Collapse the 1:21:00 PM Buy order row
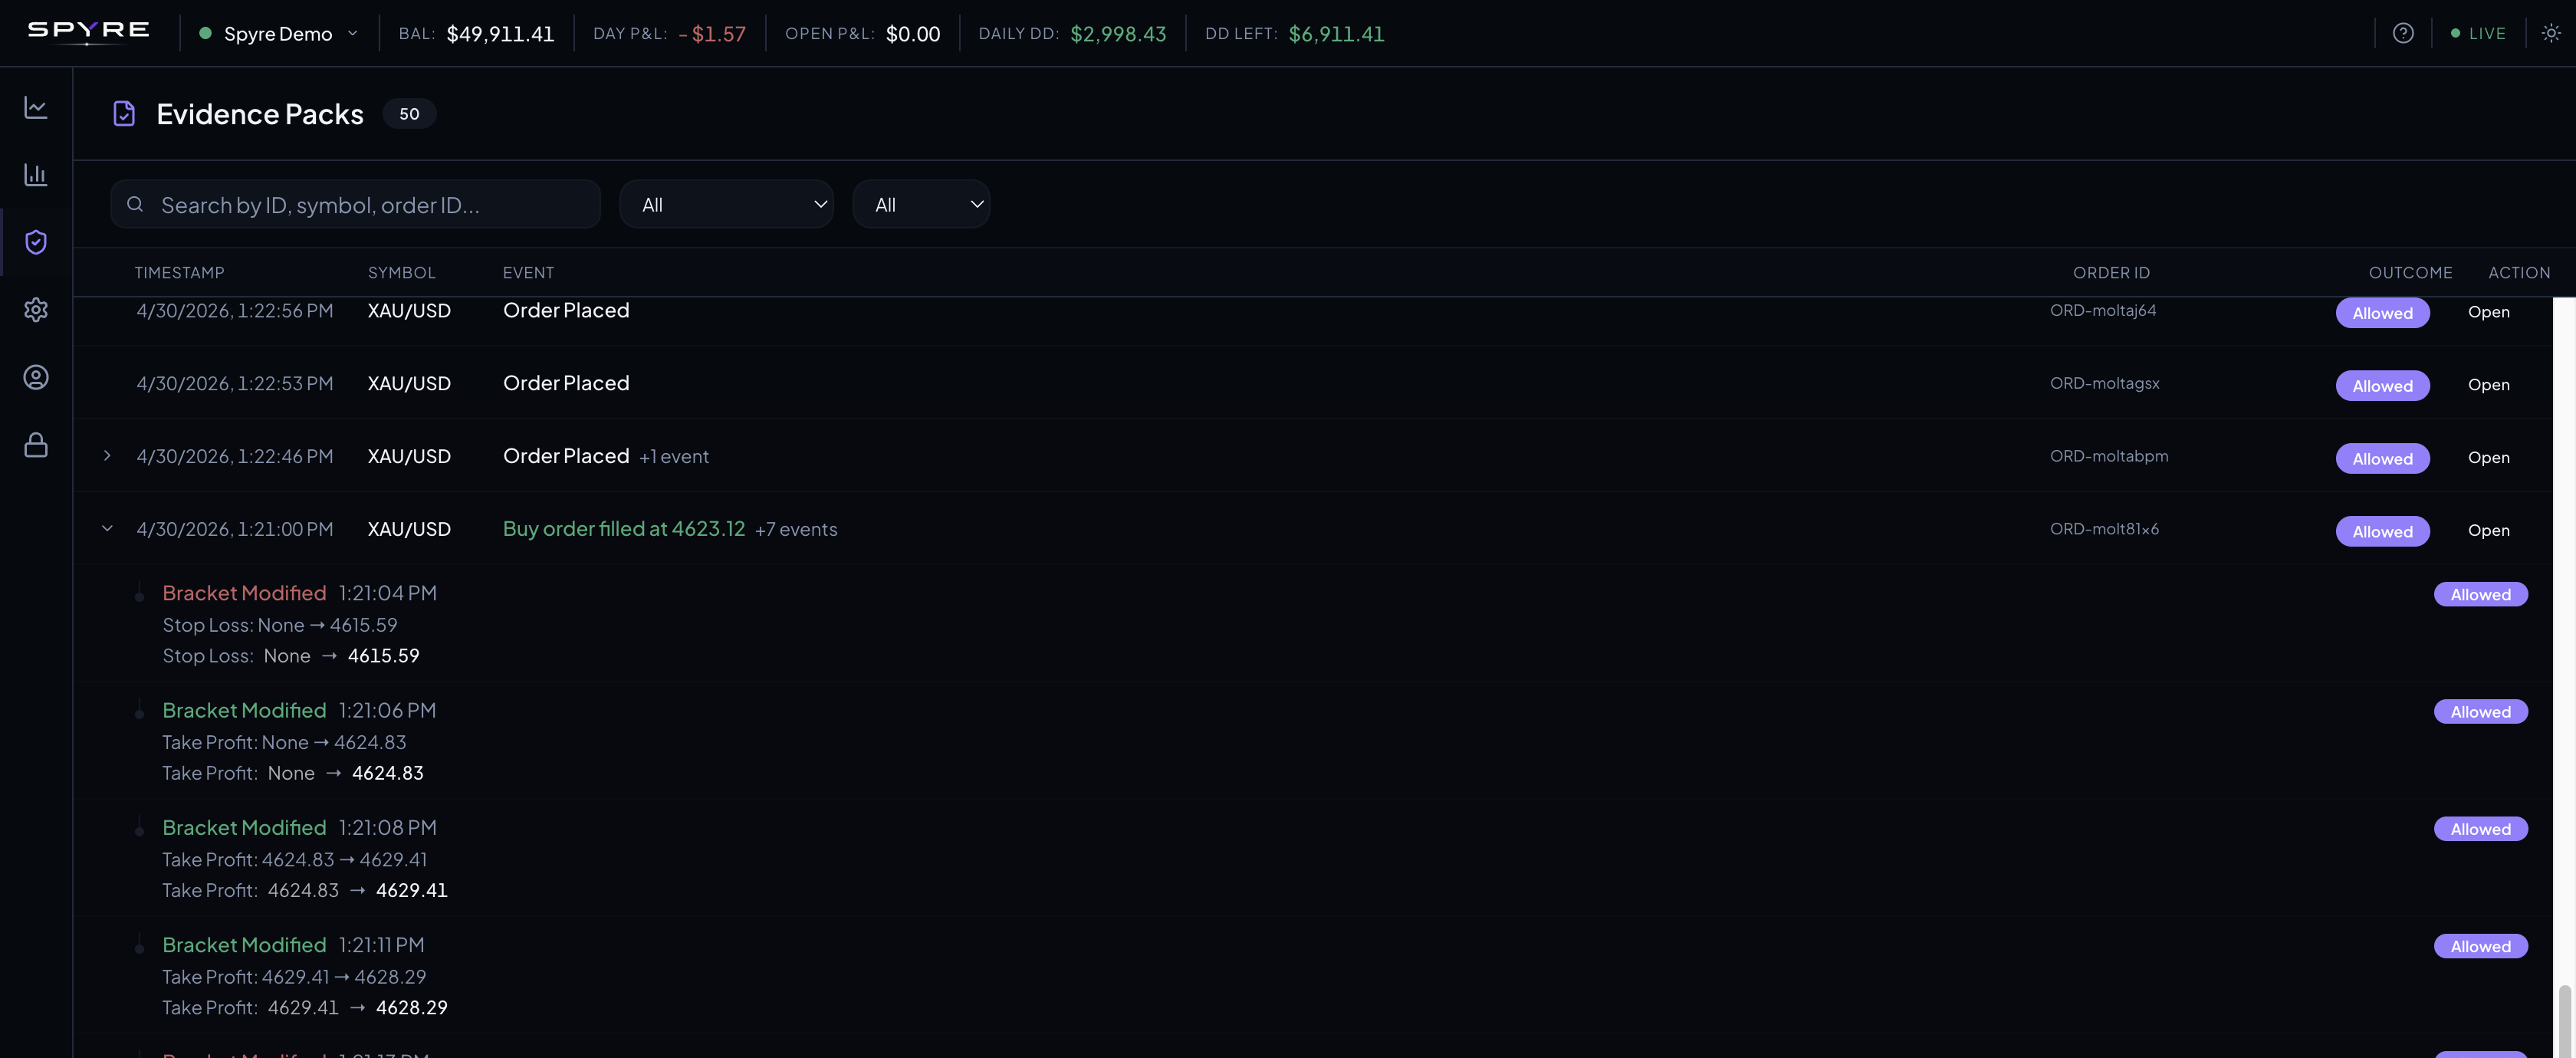The width and height of the screenshot is (2576, 1058). point(107,529)
